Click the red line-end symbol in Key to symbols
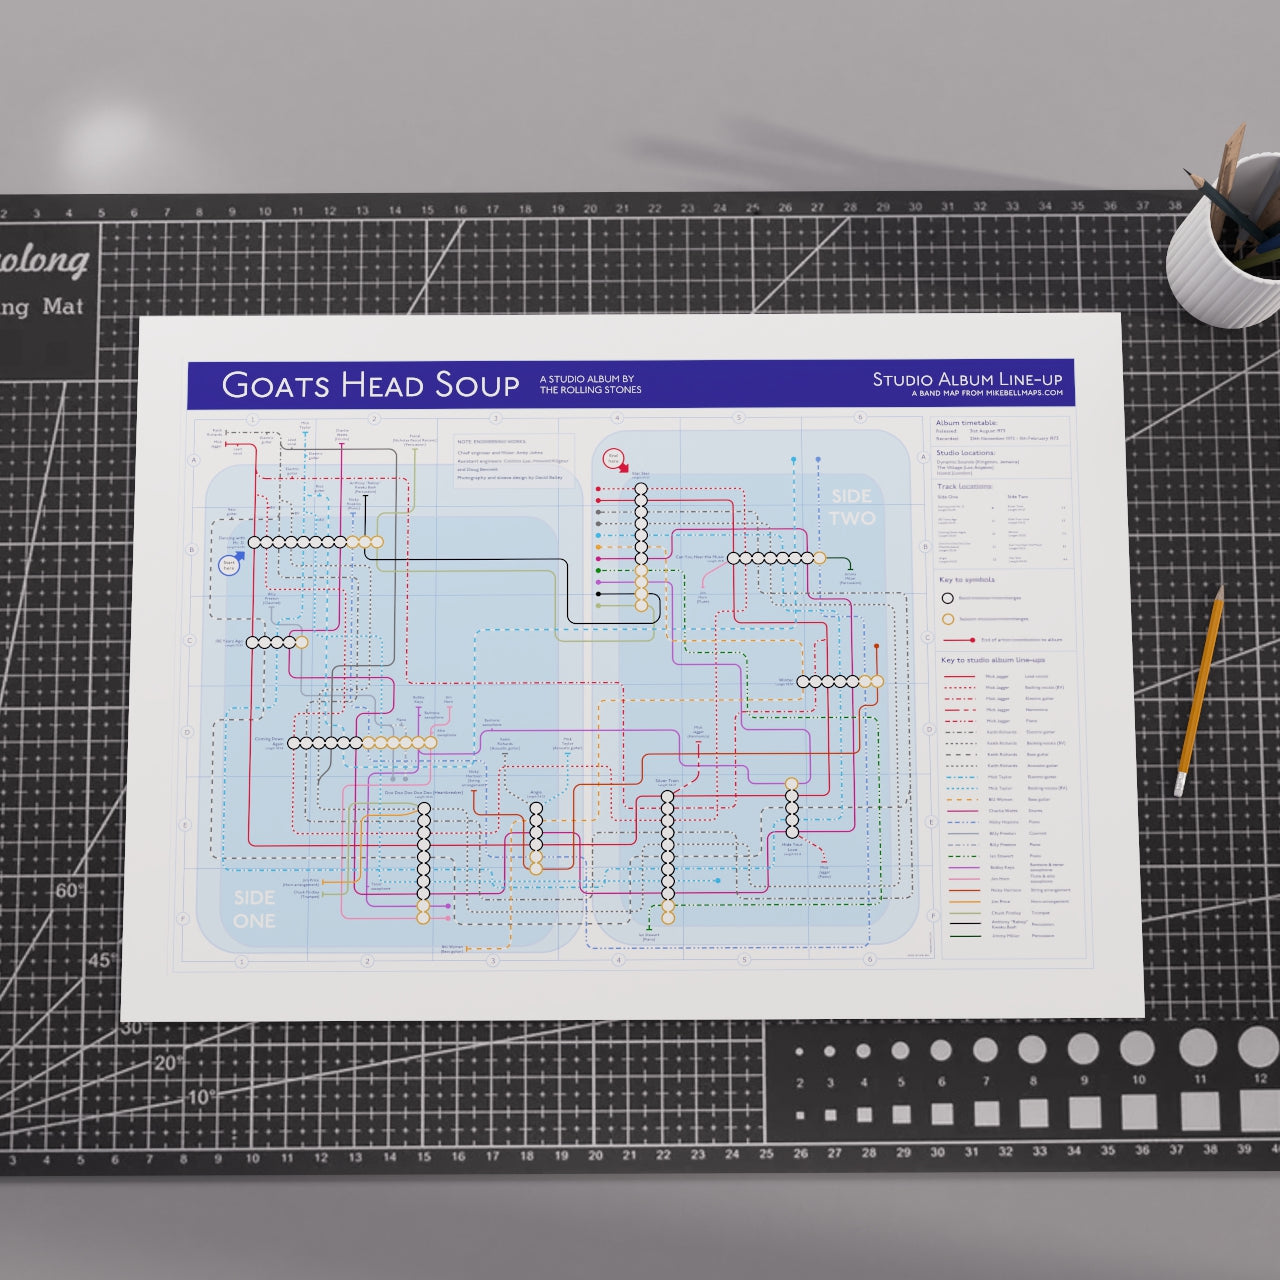 tap(959, 639)
